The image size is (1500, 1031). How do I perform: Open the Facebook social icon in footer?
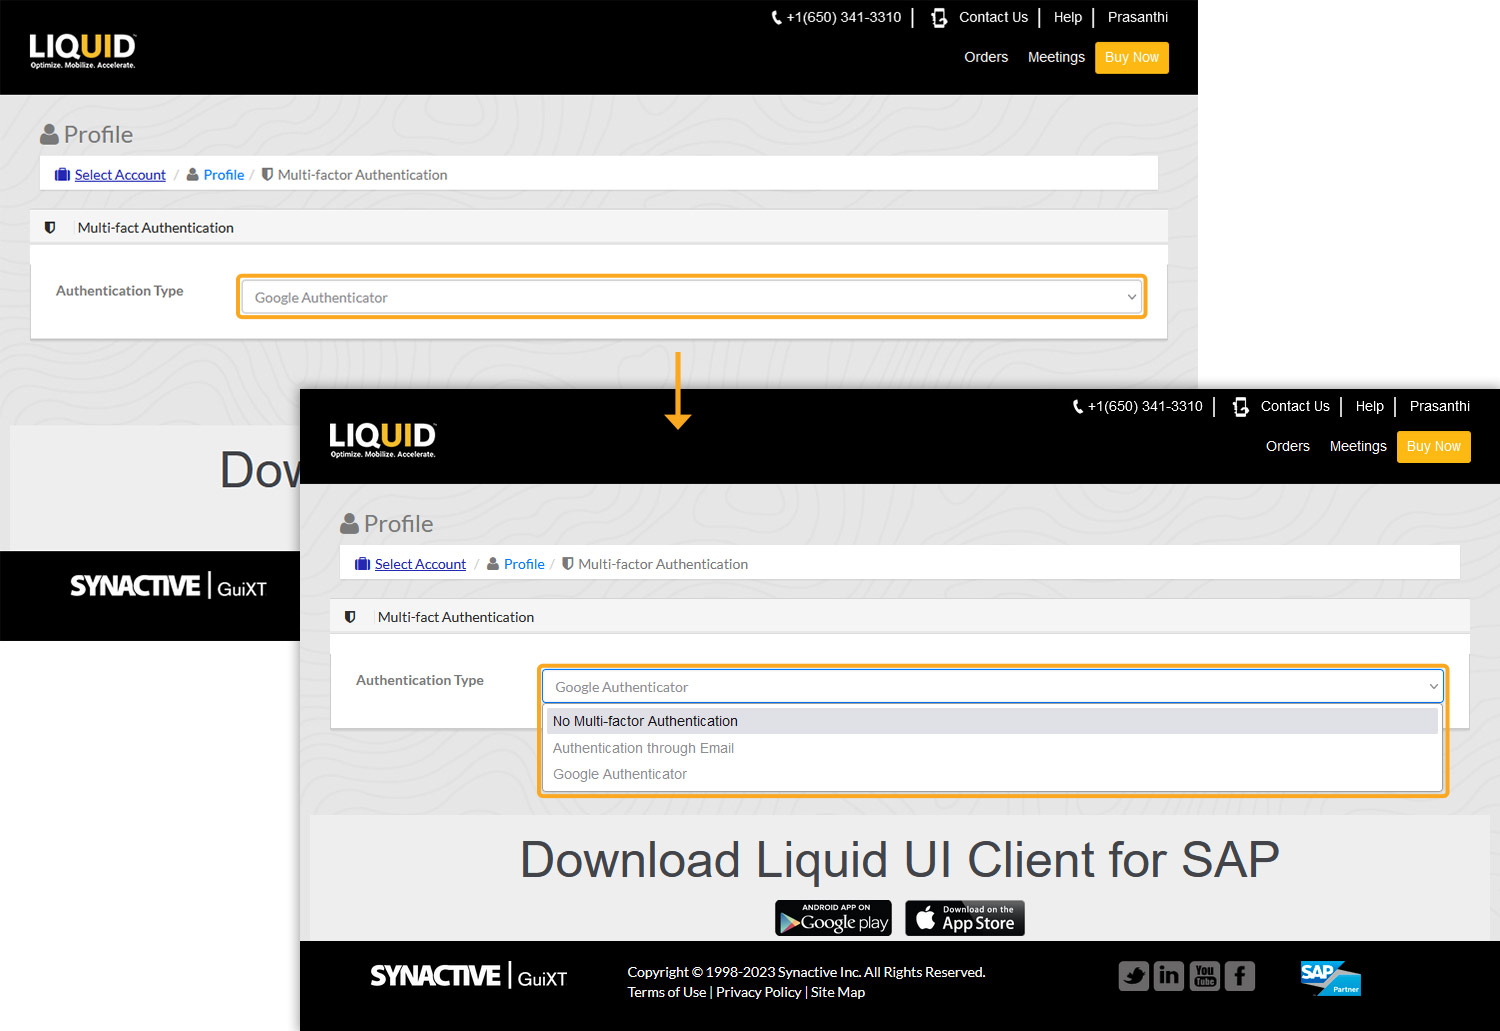coord(1240,976)
